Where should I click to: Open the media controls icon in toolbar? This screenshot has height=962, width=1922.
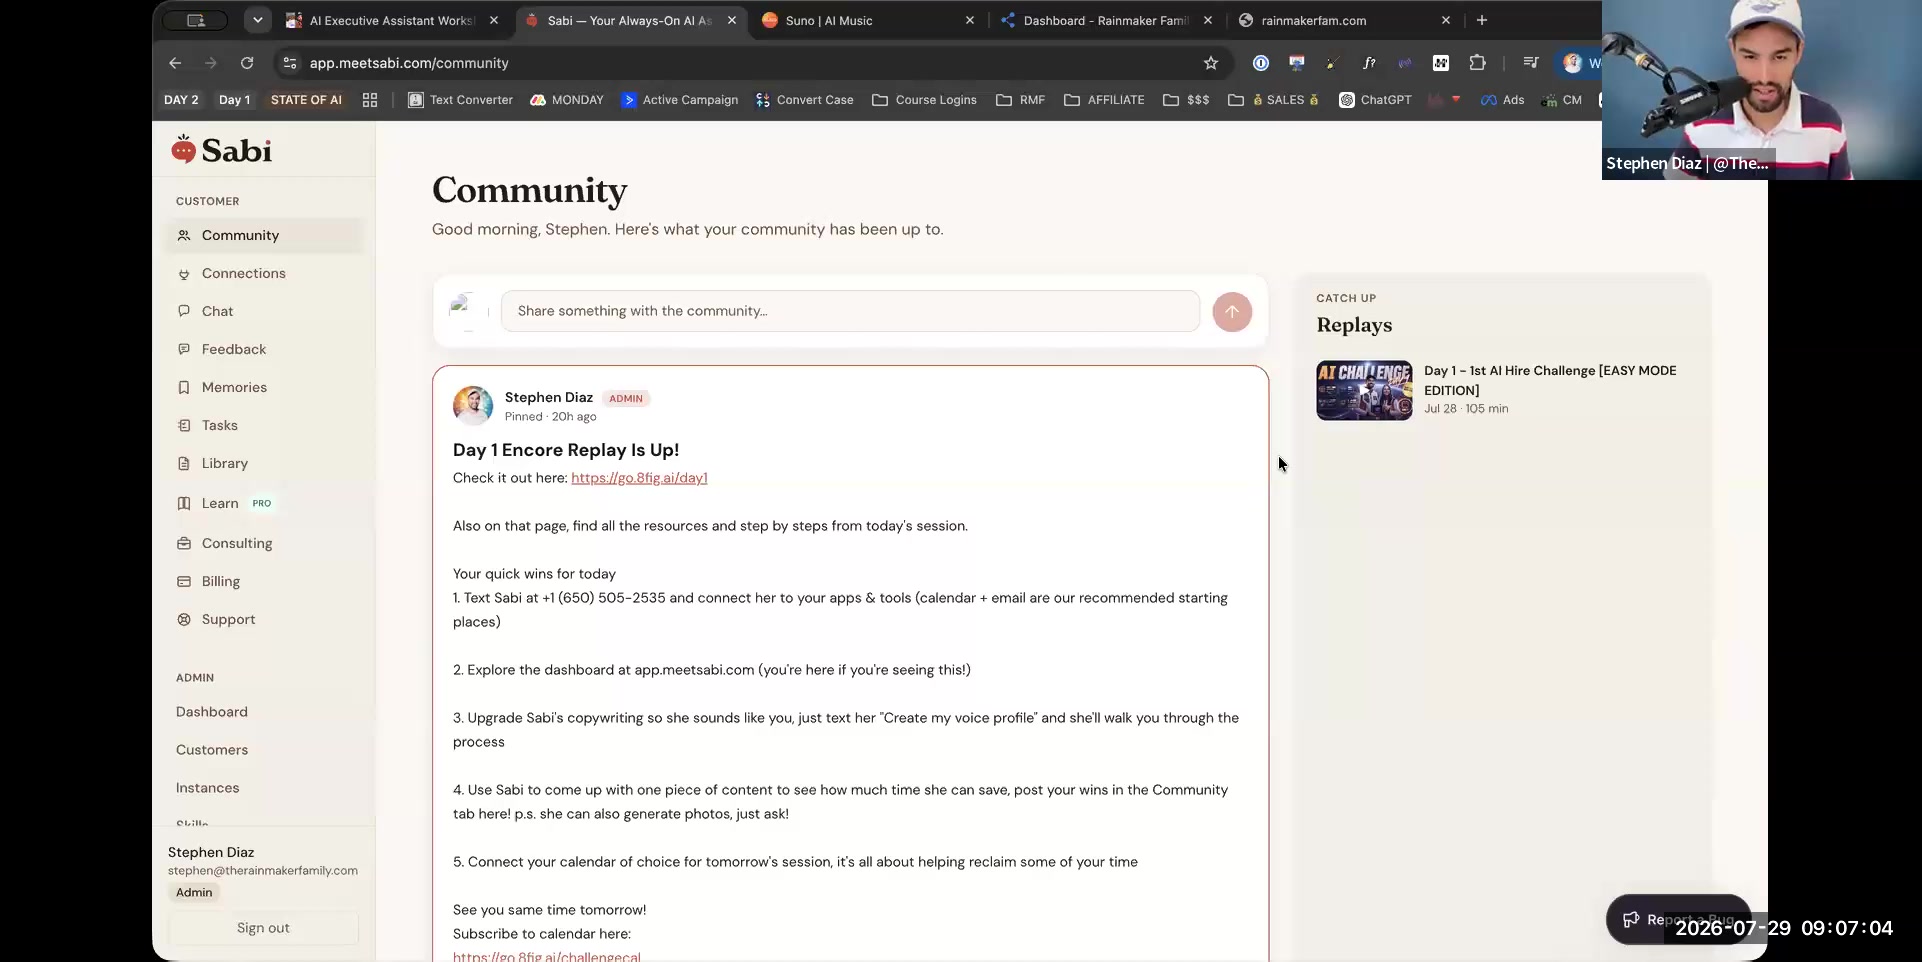(x=1531, y=63)
